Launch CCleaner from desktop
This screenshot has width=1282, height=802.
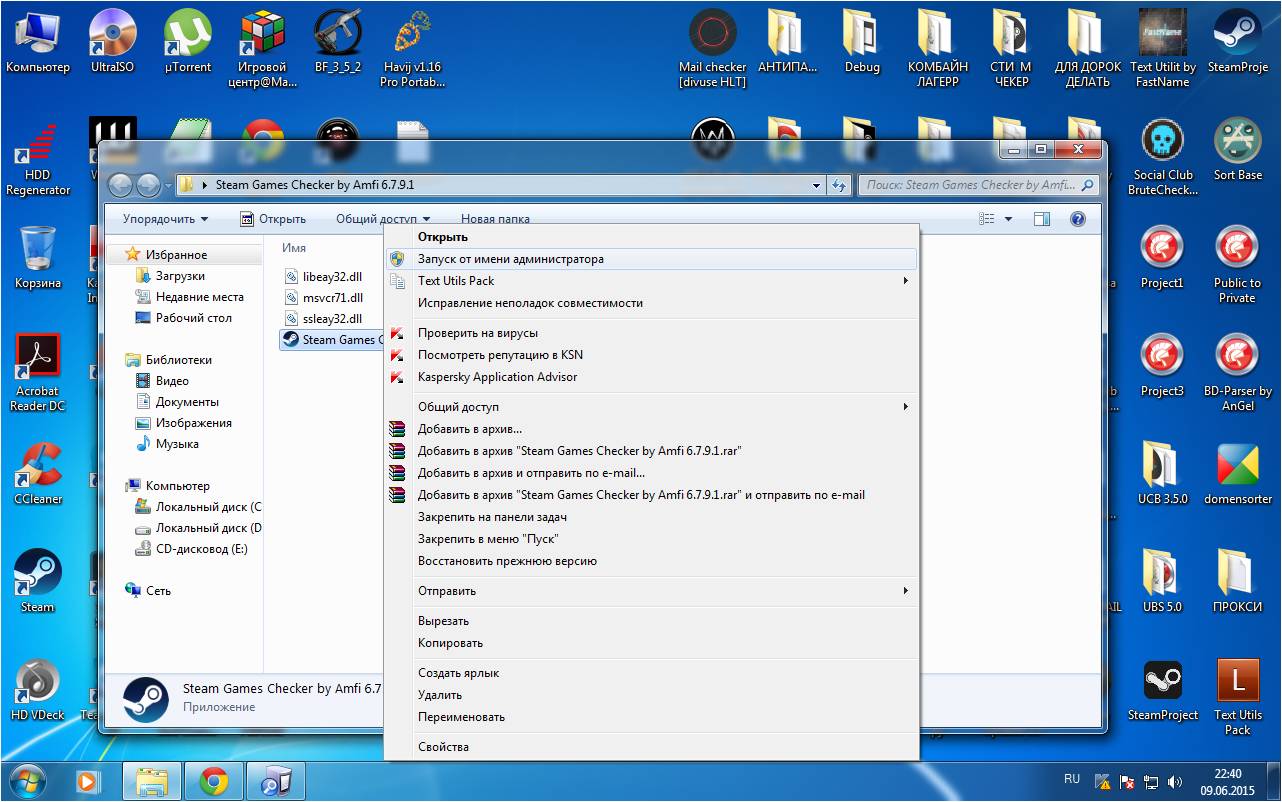38,474
